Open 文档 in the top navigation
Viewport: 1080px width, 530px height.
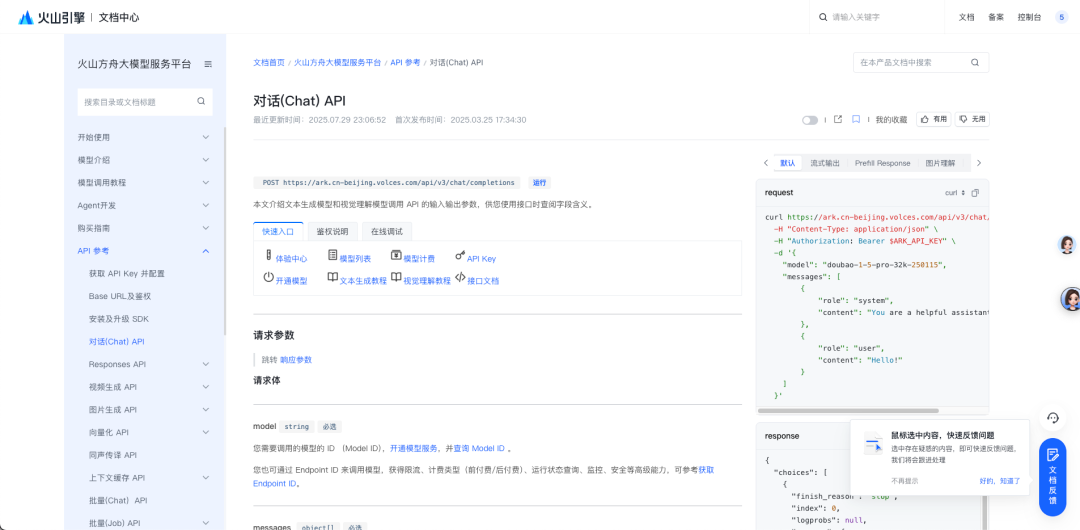click(966, 17)
